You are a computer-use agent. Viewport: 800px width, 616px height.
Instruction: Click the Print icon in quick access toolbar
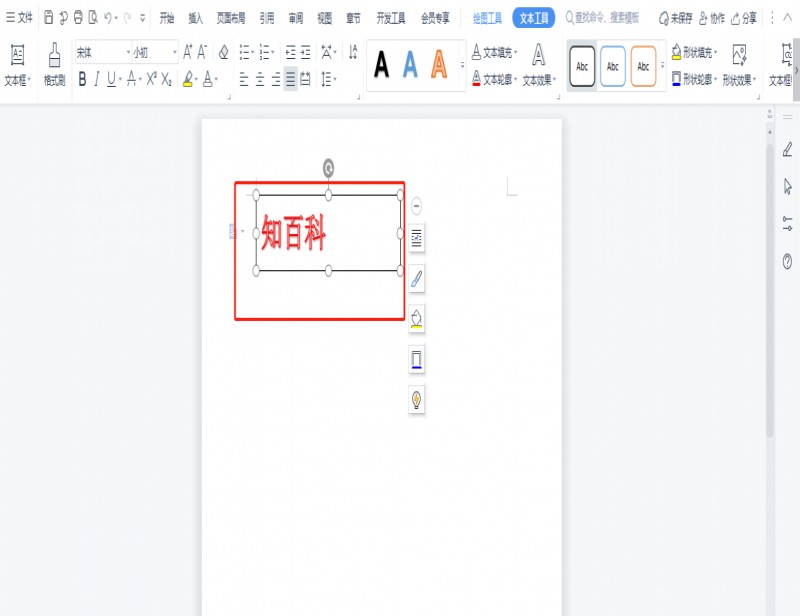[x=78, y=18]
